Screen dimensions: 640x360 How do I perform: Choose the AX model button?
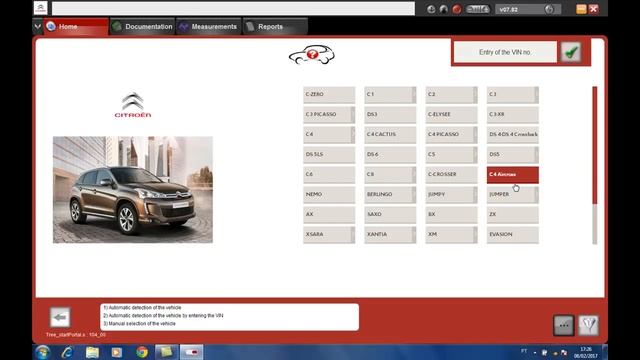pyautogui.click(x=329, y=214)
